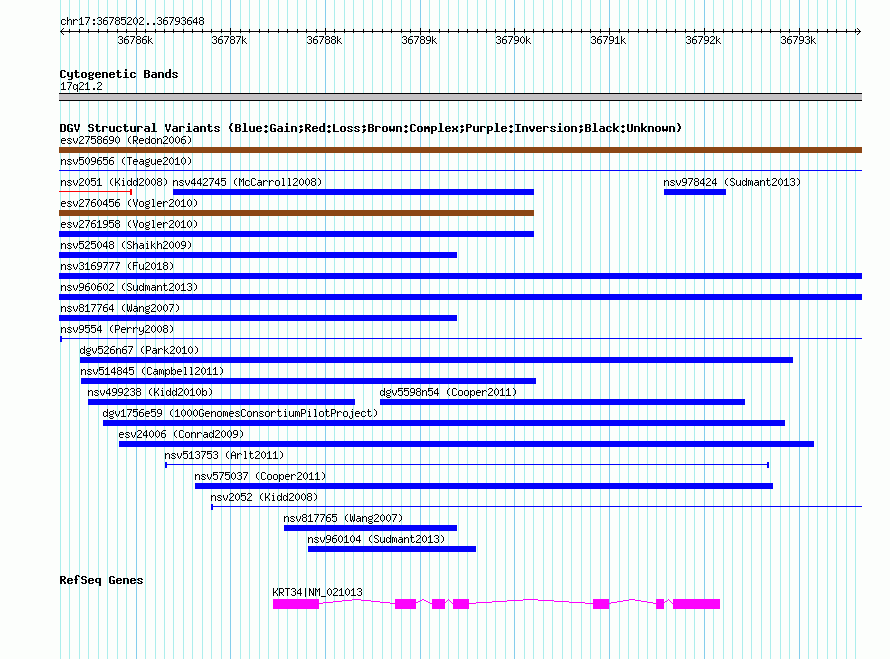Select the nsv960602 blue bar
Screen dimensions: 890x659
coord(460,297)
